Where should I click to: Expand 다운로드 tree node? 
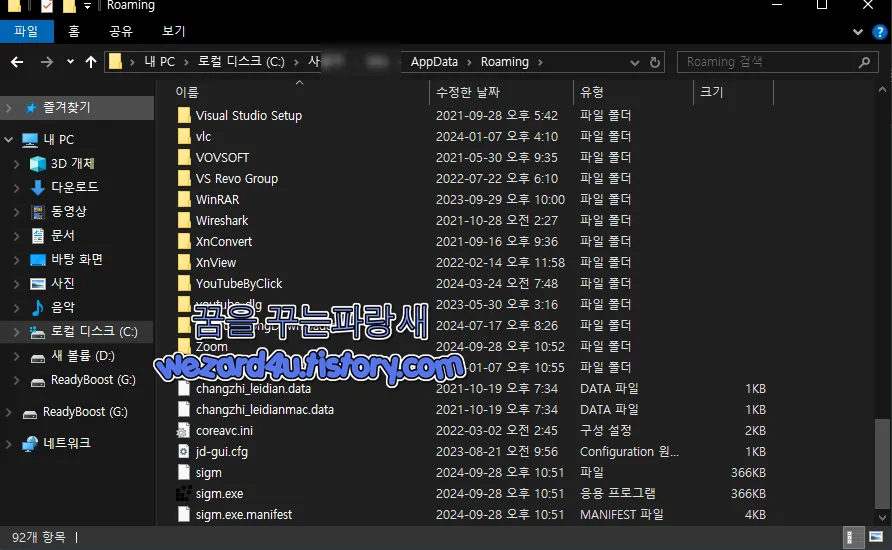(x=16, y=188)
